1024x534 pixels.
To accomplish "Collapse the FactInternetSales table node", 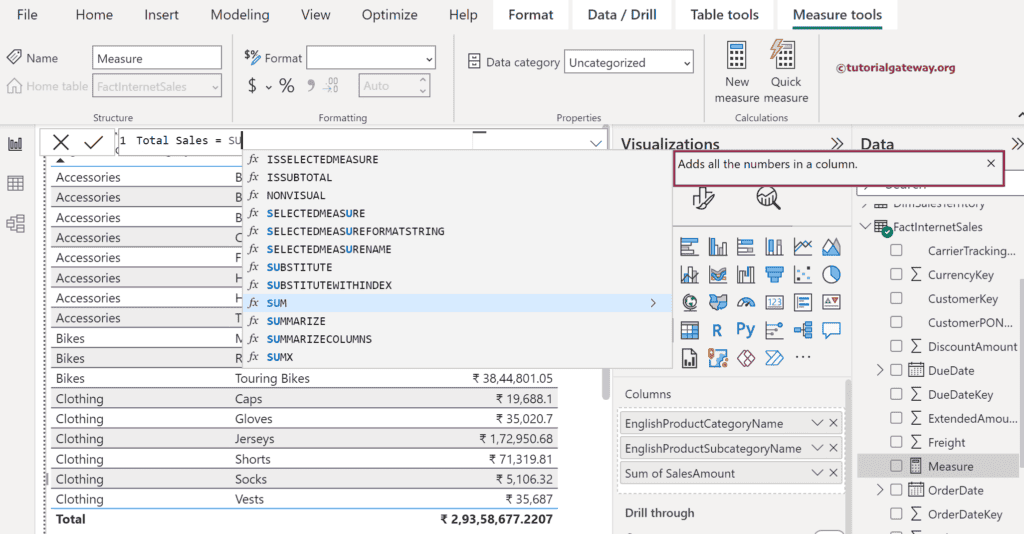I will 865,226.
